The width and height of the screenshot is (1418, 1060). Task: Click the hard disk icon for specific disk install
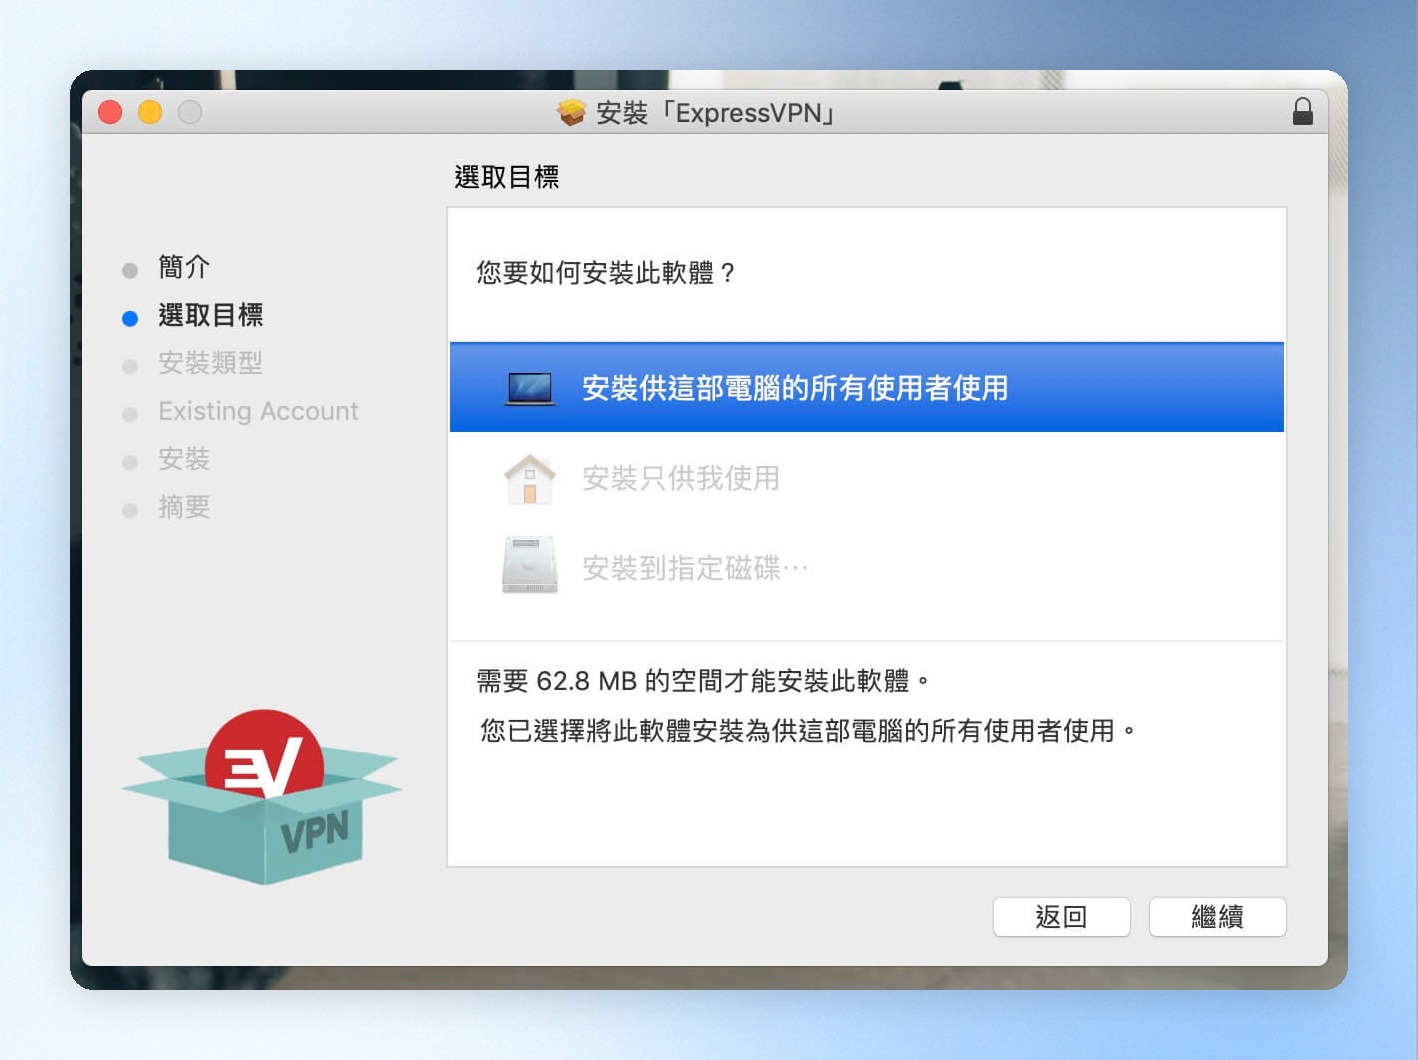[530, 565]
